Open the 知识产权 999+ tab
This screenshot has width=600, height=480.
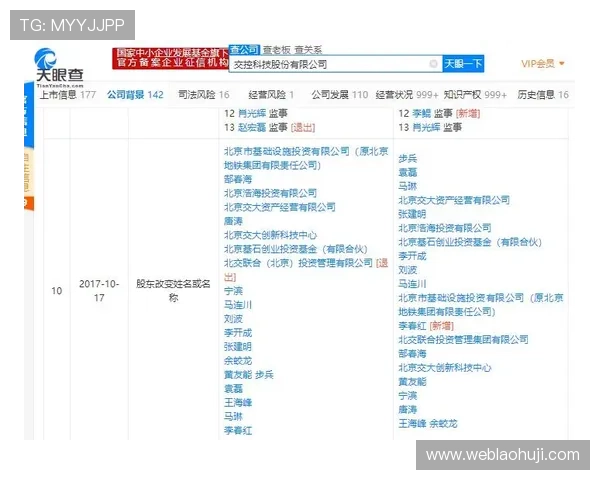[475, 95]
